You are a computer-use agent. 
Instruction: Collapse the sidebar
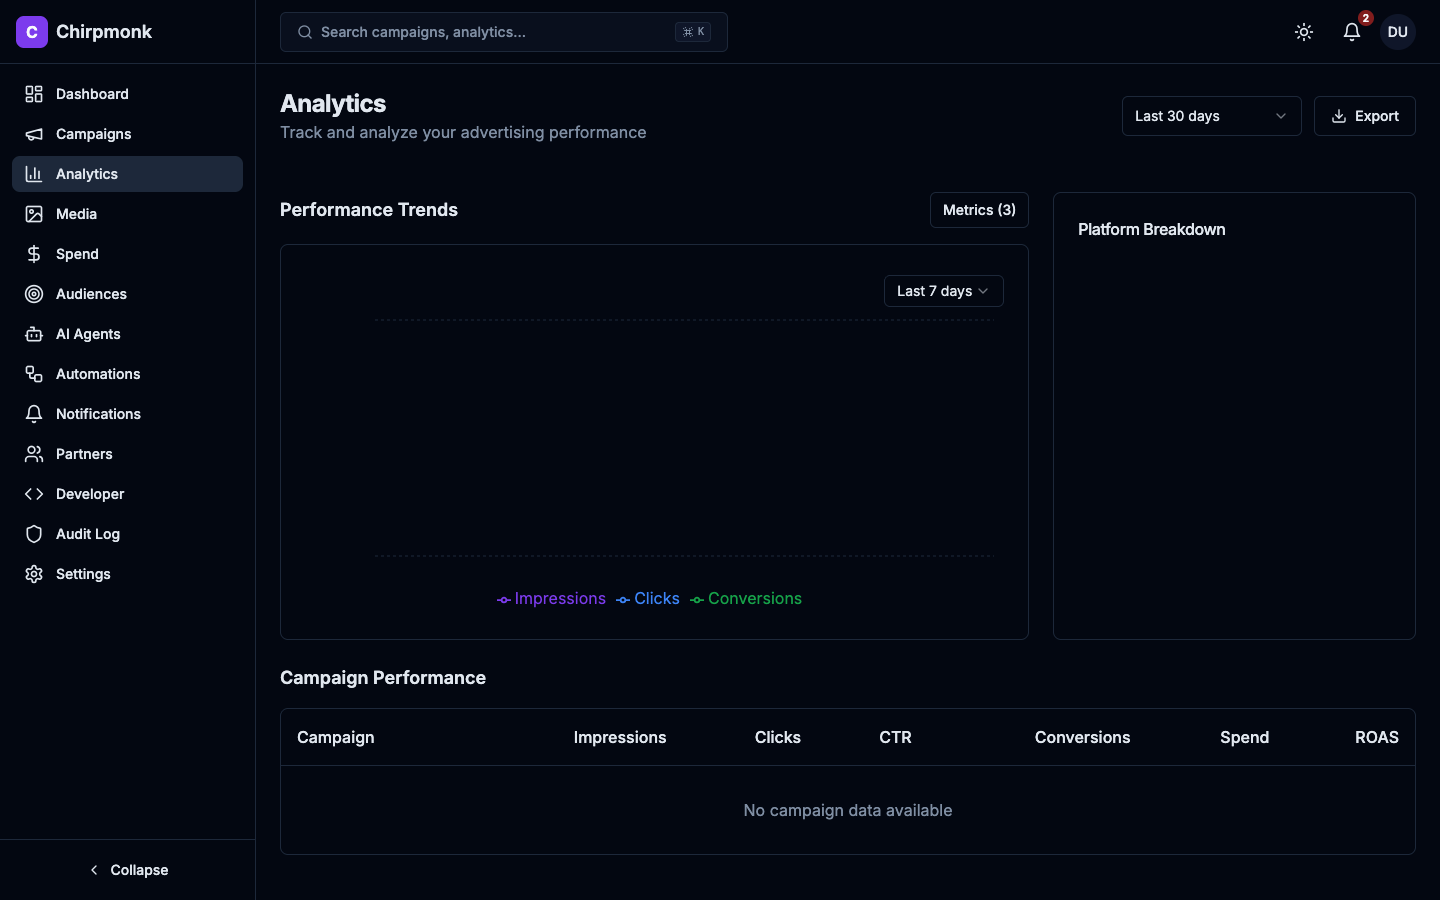[x=128, y=870]
